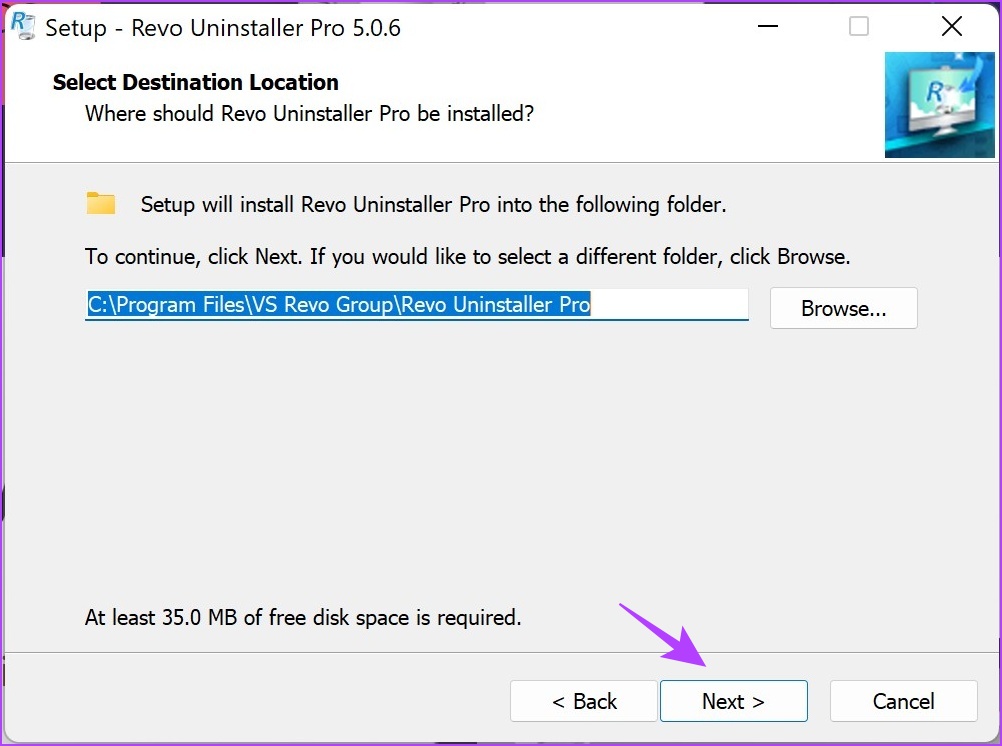Click the Revo monitor graphic in the header
The width and height of the screenshot is (1002, 746).
(938, 105)
